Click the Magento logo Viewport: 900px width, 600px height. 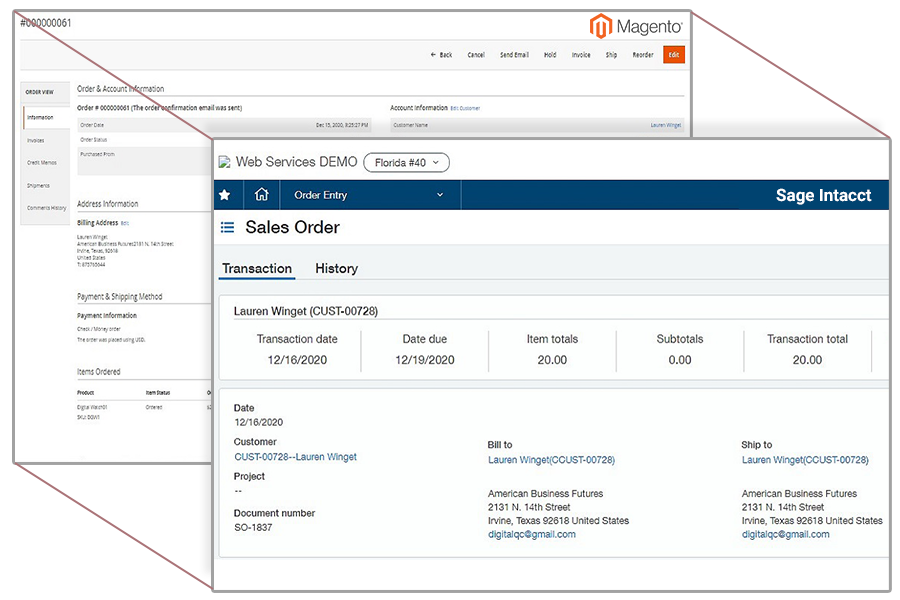tap(637, 26)
